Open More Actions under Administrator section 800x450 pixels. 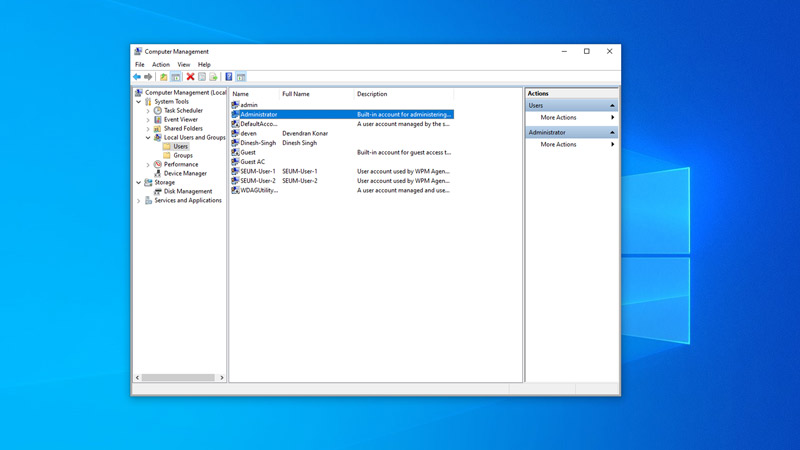571,144
